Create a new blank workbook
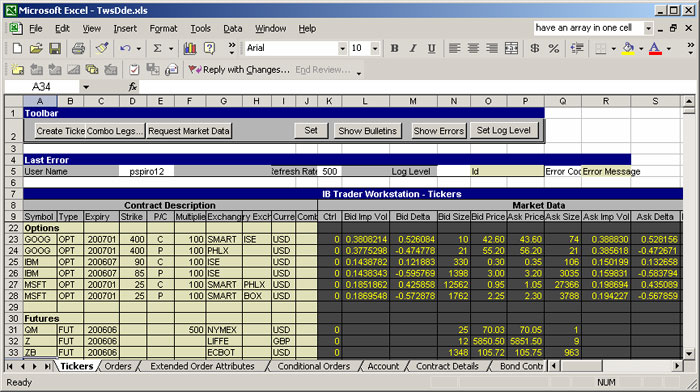Image resolution: width=700 pixels, height=392 pixels. (17, 48)
